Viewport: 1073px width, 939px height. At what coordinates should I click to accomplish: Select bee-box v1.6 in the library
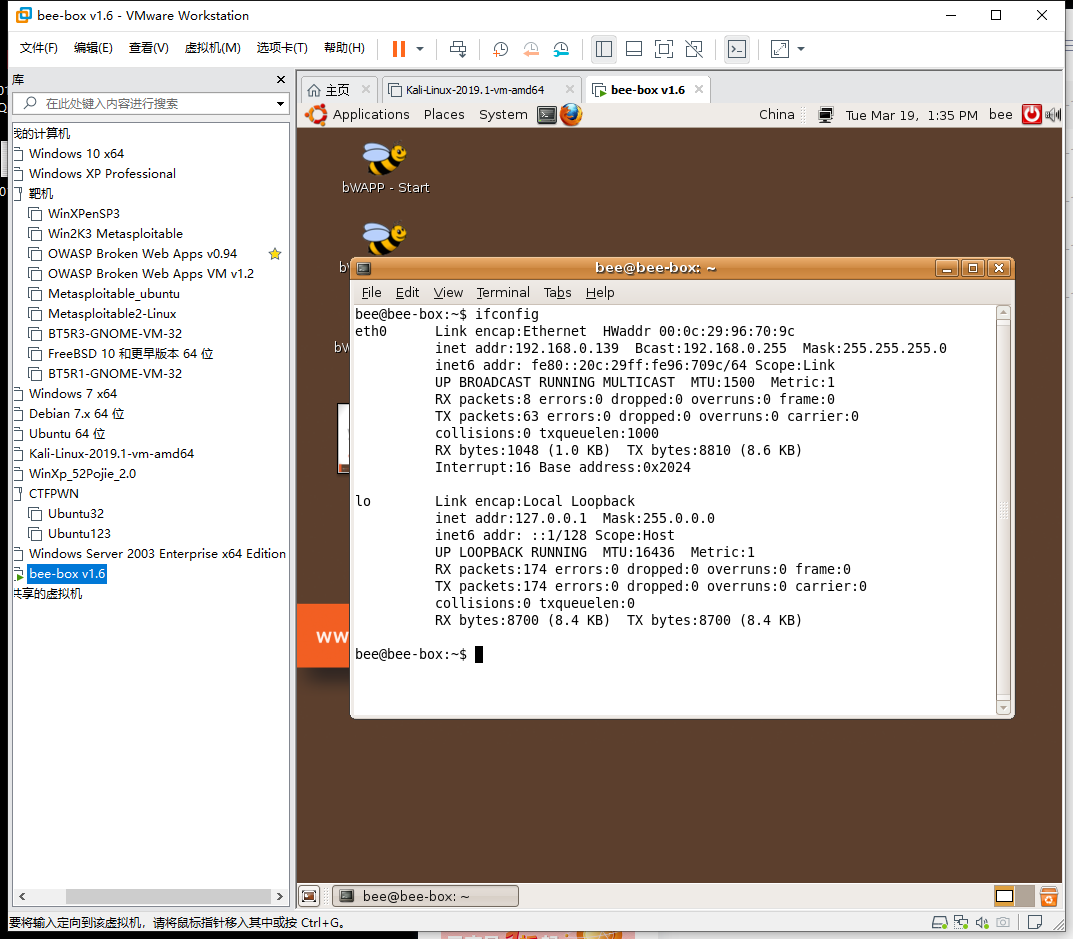(x=67, y=574)
